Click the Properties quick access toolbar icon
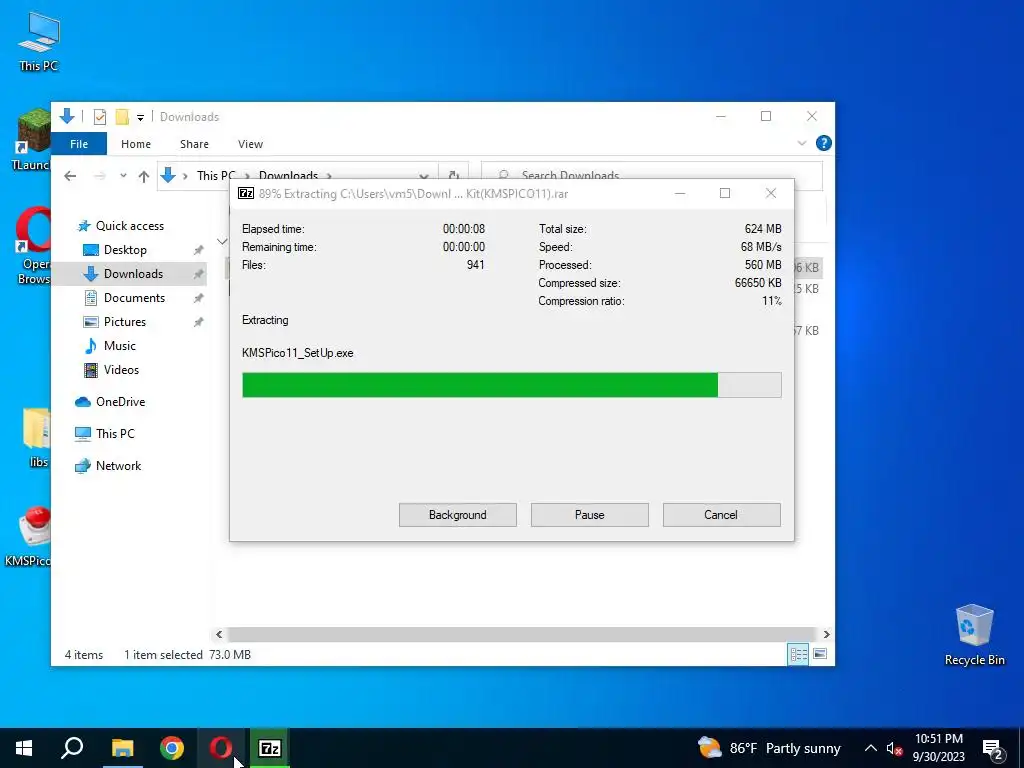1024x768 pixels. pos(100,117)
